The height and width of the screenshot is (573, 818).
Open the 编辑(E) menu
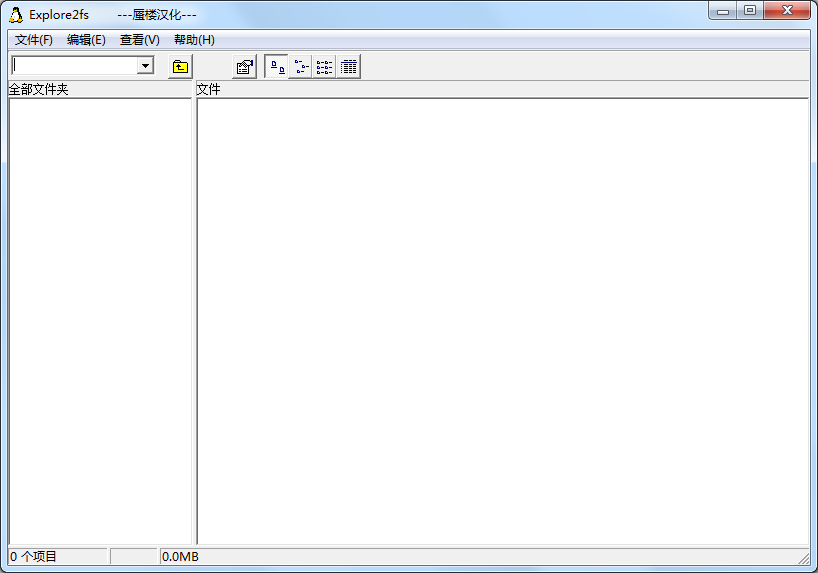pyautogui.click(x=86, y=40)
